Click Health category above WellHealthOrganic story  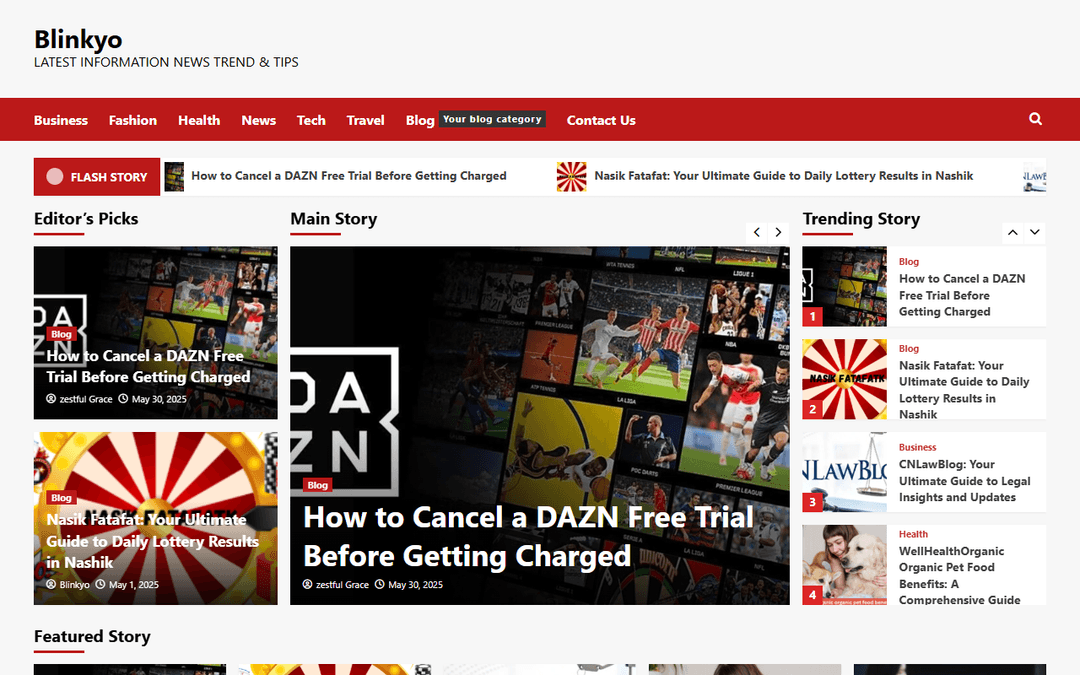[x=913, y=534]
